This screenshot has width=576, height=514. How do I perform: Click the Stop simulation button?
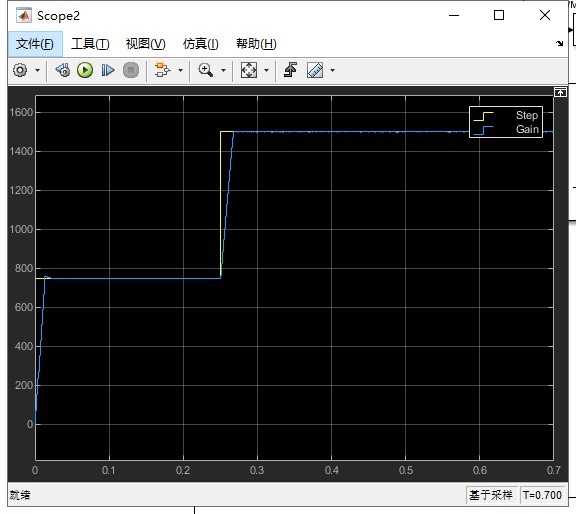click(x=131, y=70)
